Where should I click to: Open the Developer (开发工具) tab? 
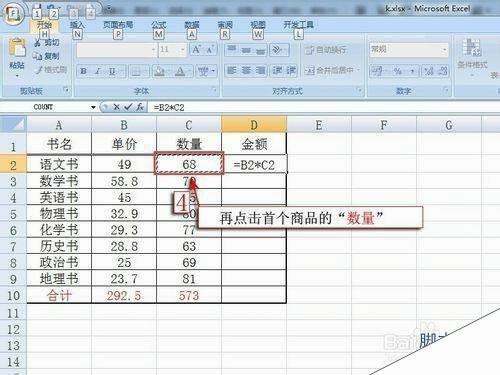pos(299,25)
